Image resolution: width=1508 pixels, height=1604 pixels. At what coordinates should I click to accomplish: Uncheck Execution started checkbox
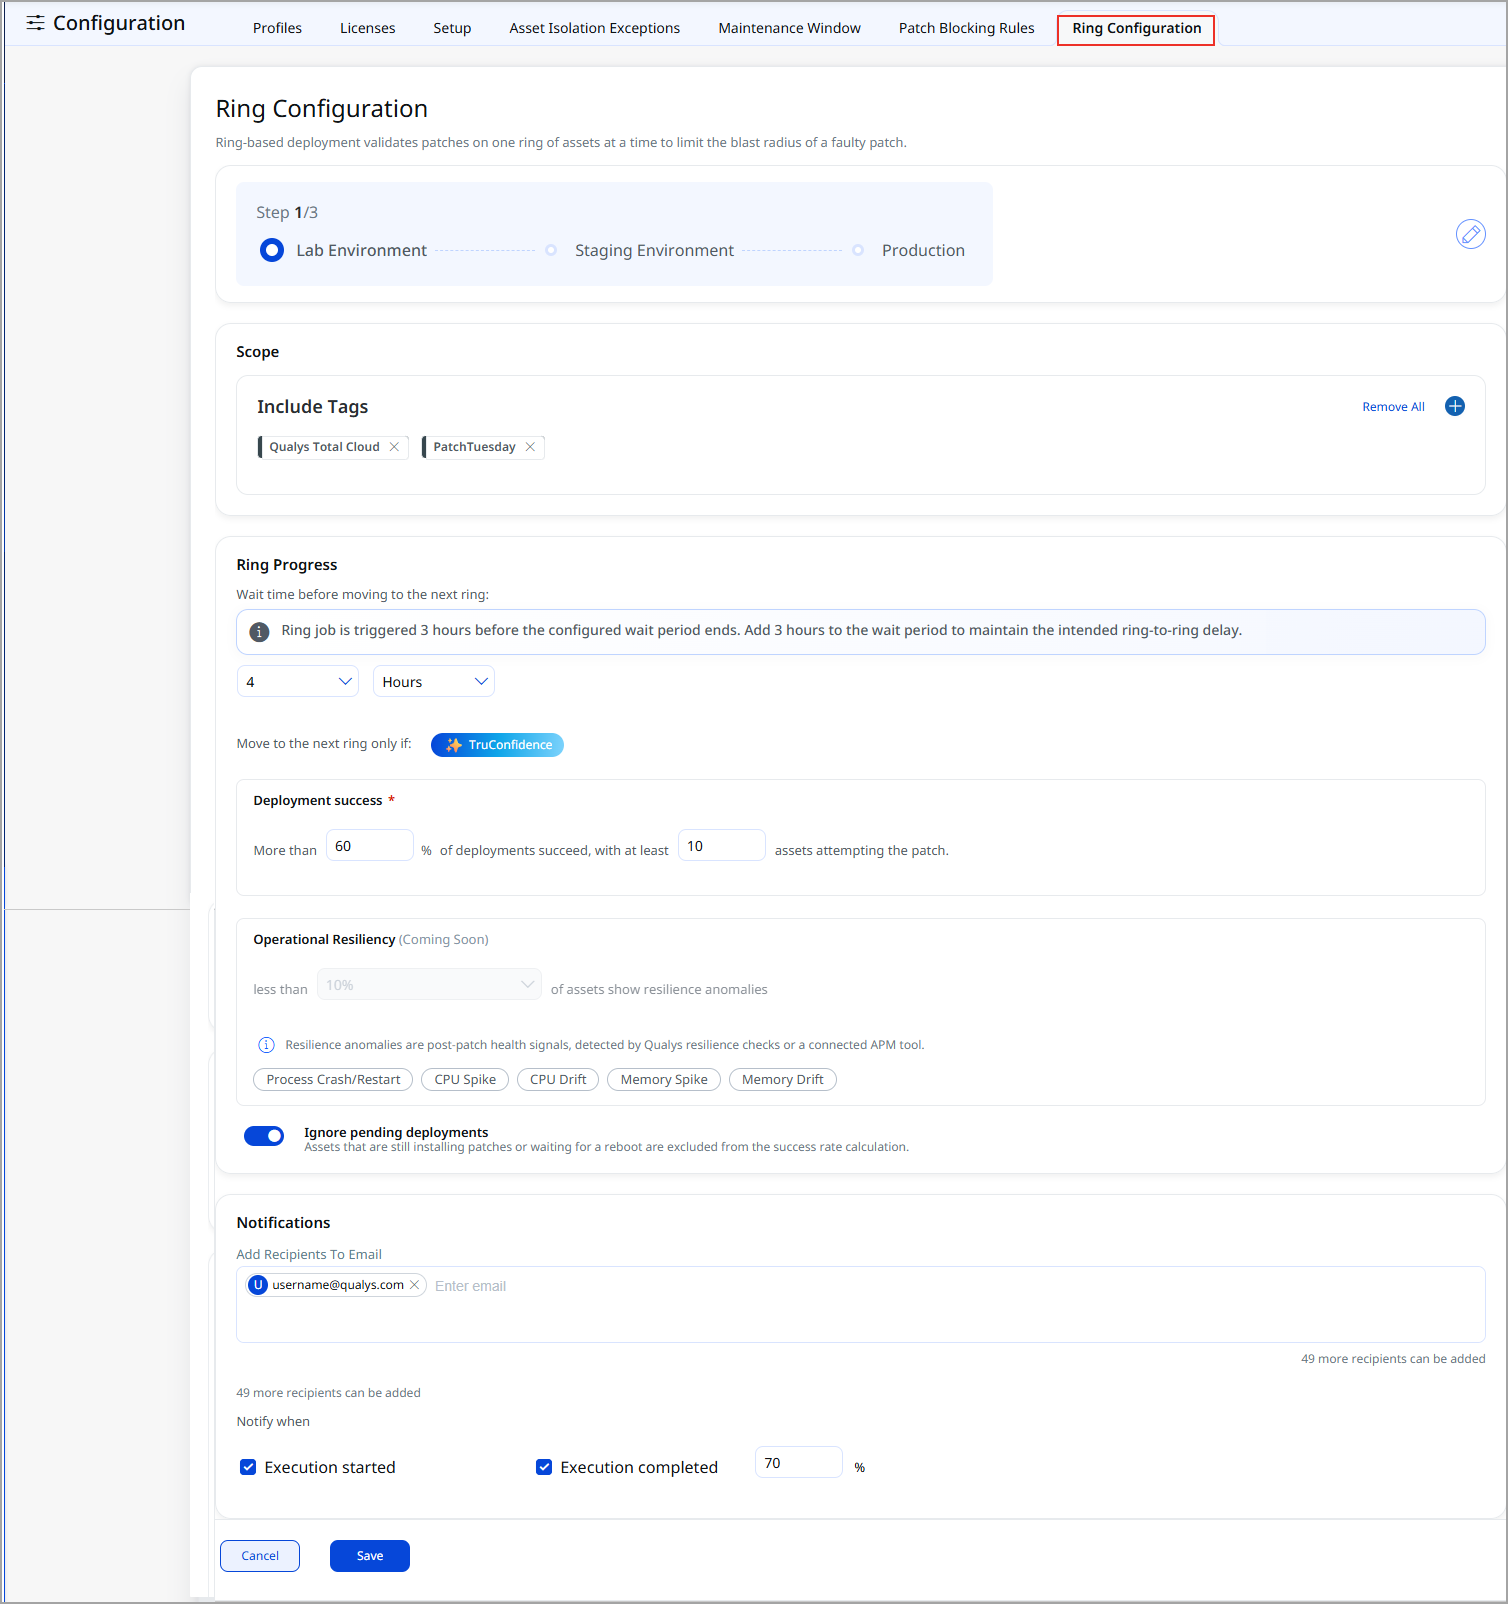point(248,1467)
